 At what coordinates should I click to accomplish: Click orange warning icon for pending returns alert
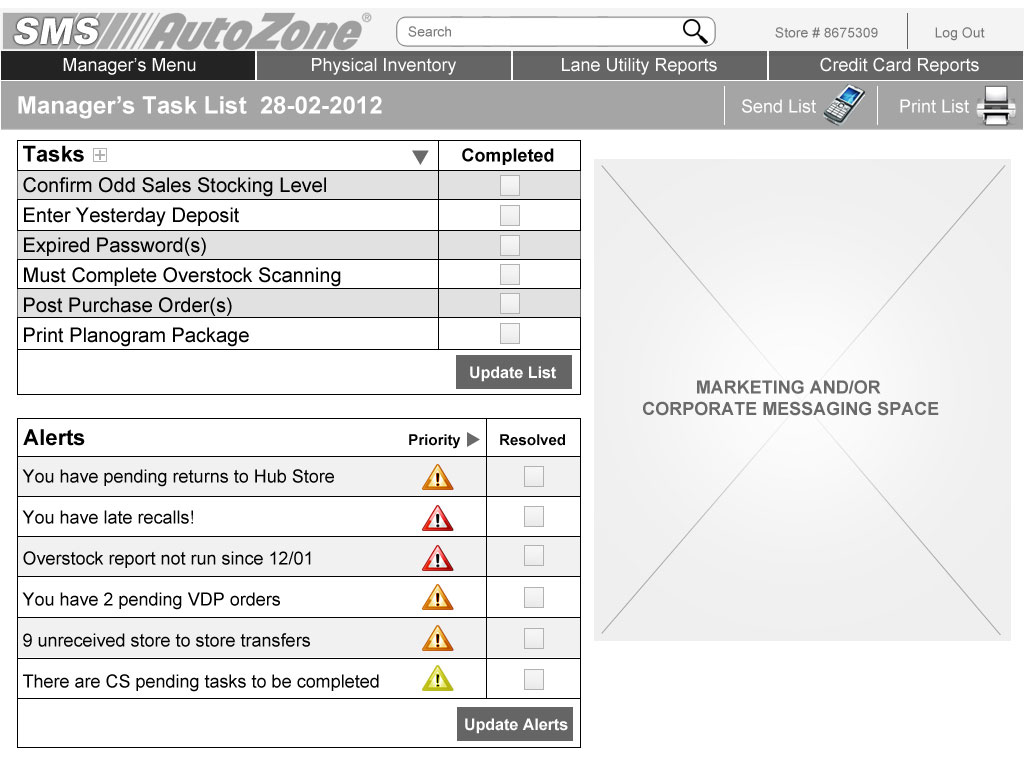[437, 477]
